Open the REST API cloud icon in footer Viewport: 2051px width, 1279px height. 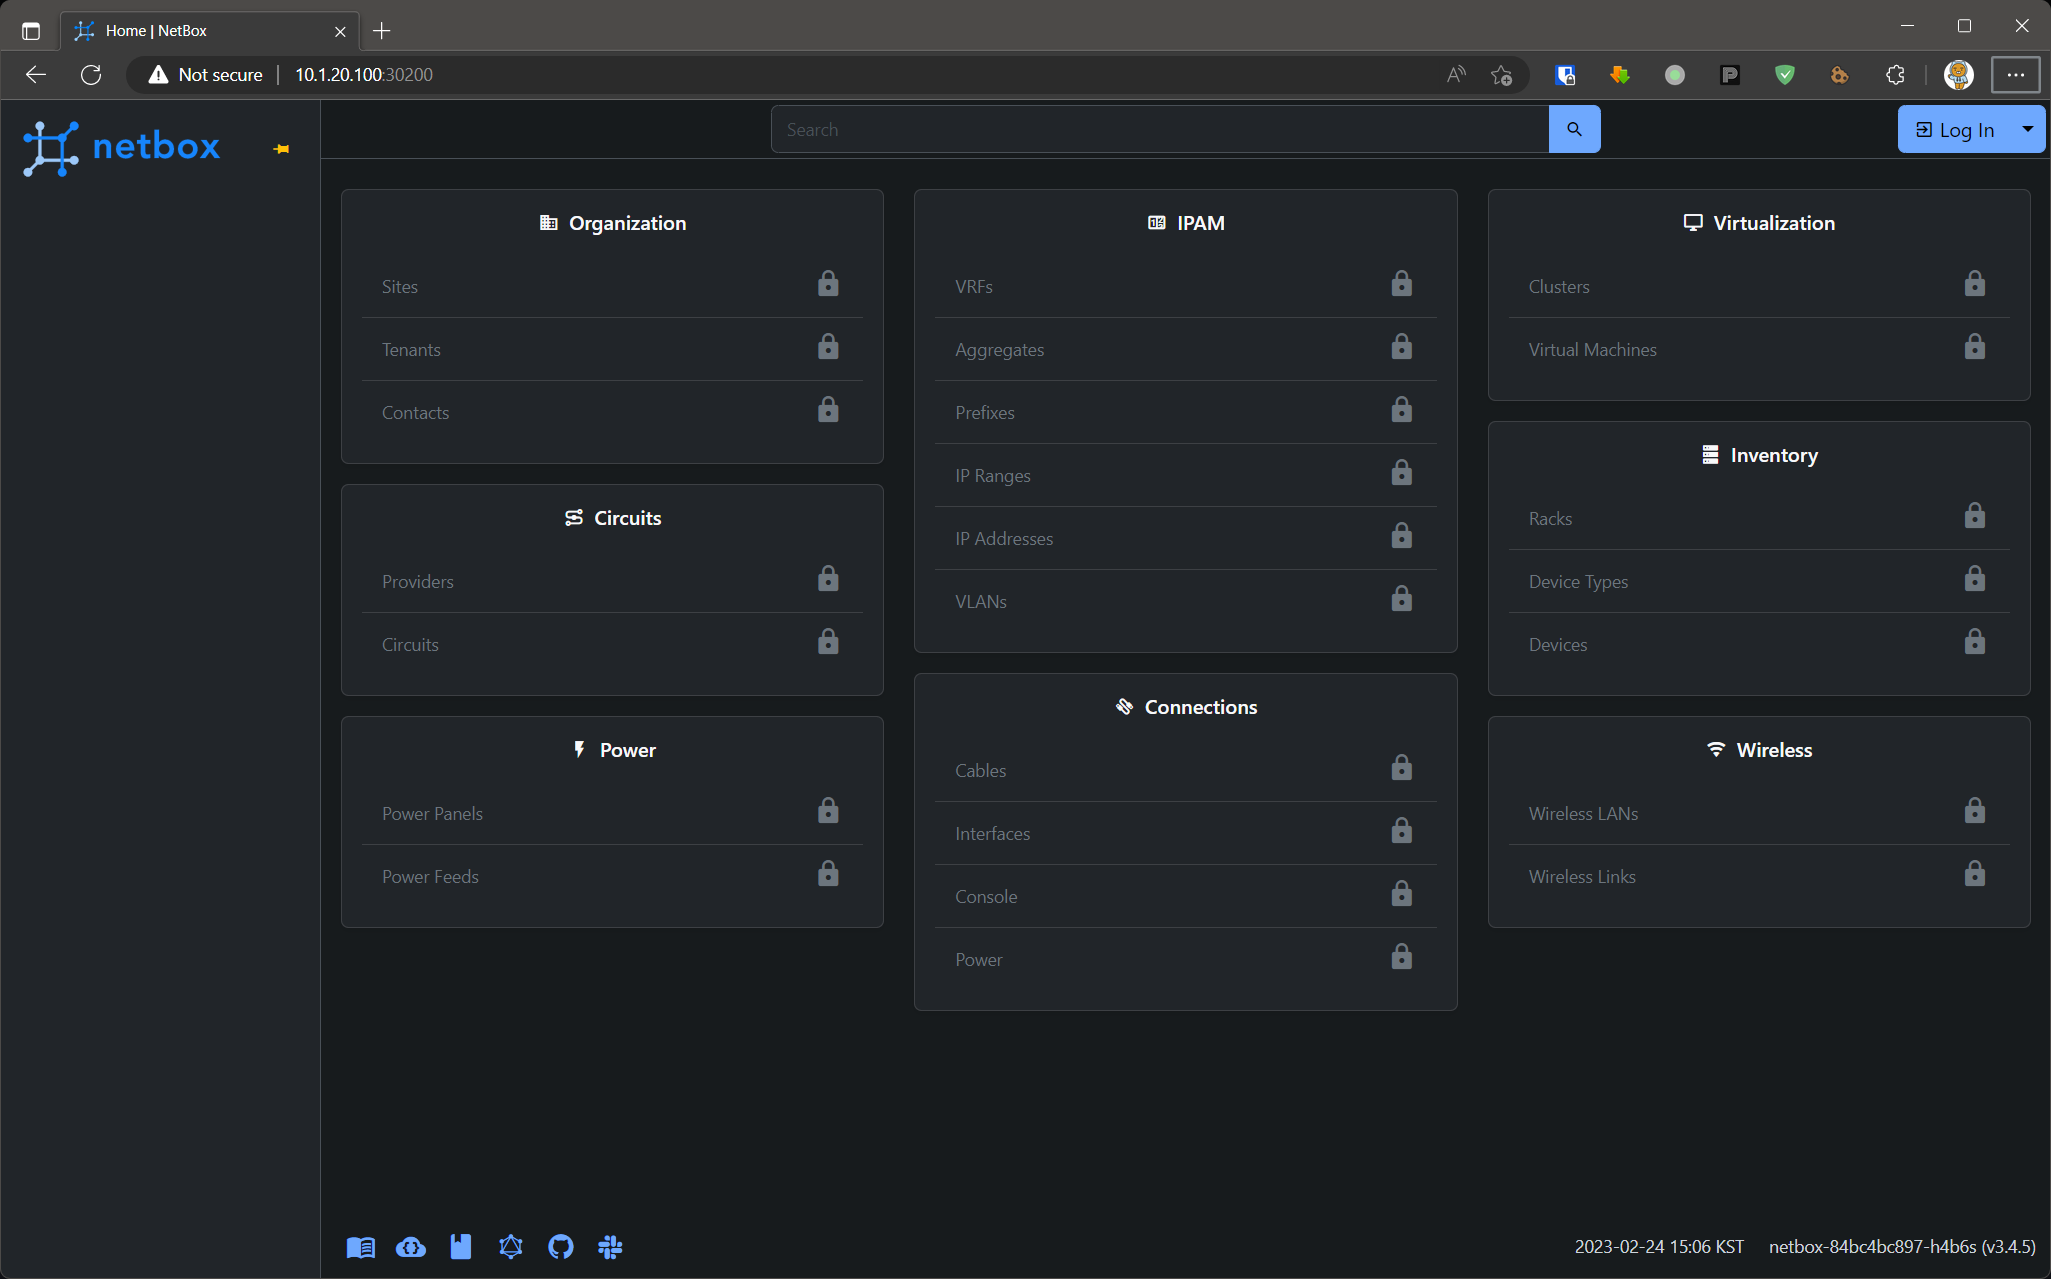click(411, 1247)
